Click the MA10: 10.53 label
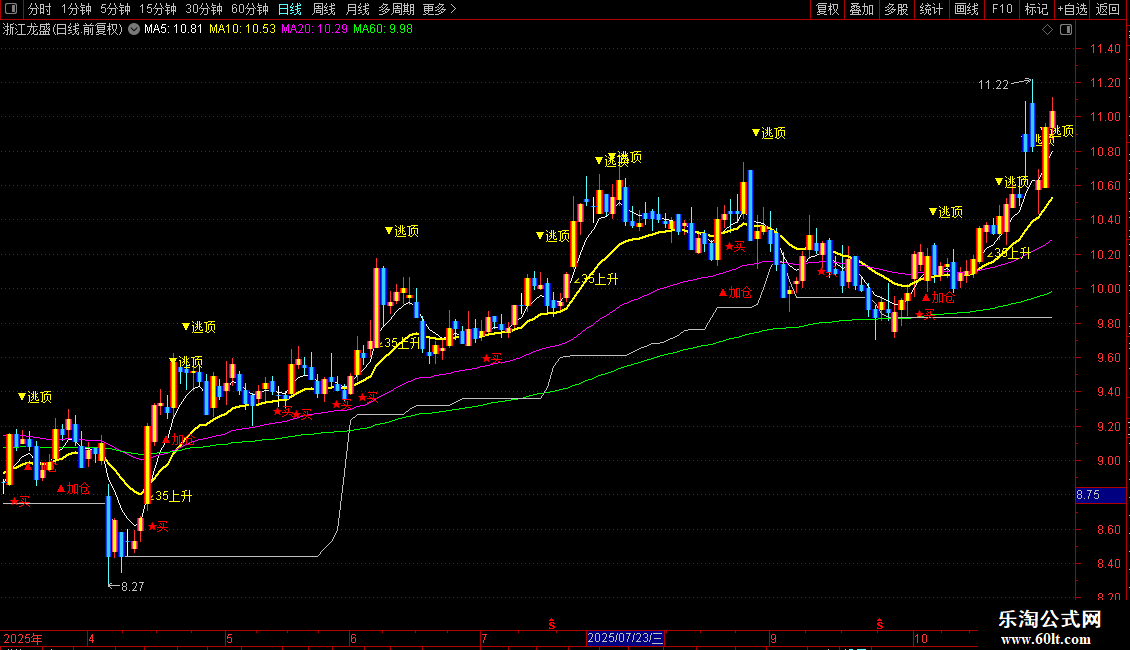This screenshot has width=1130, height=650. tap(242, 30)
